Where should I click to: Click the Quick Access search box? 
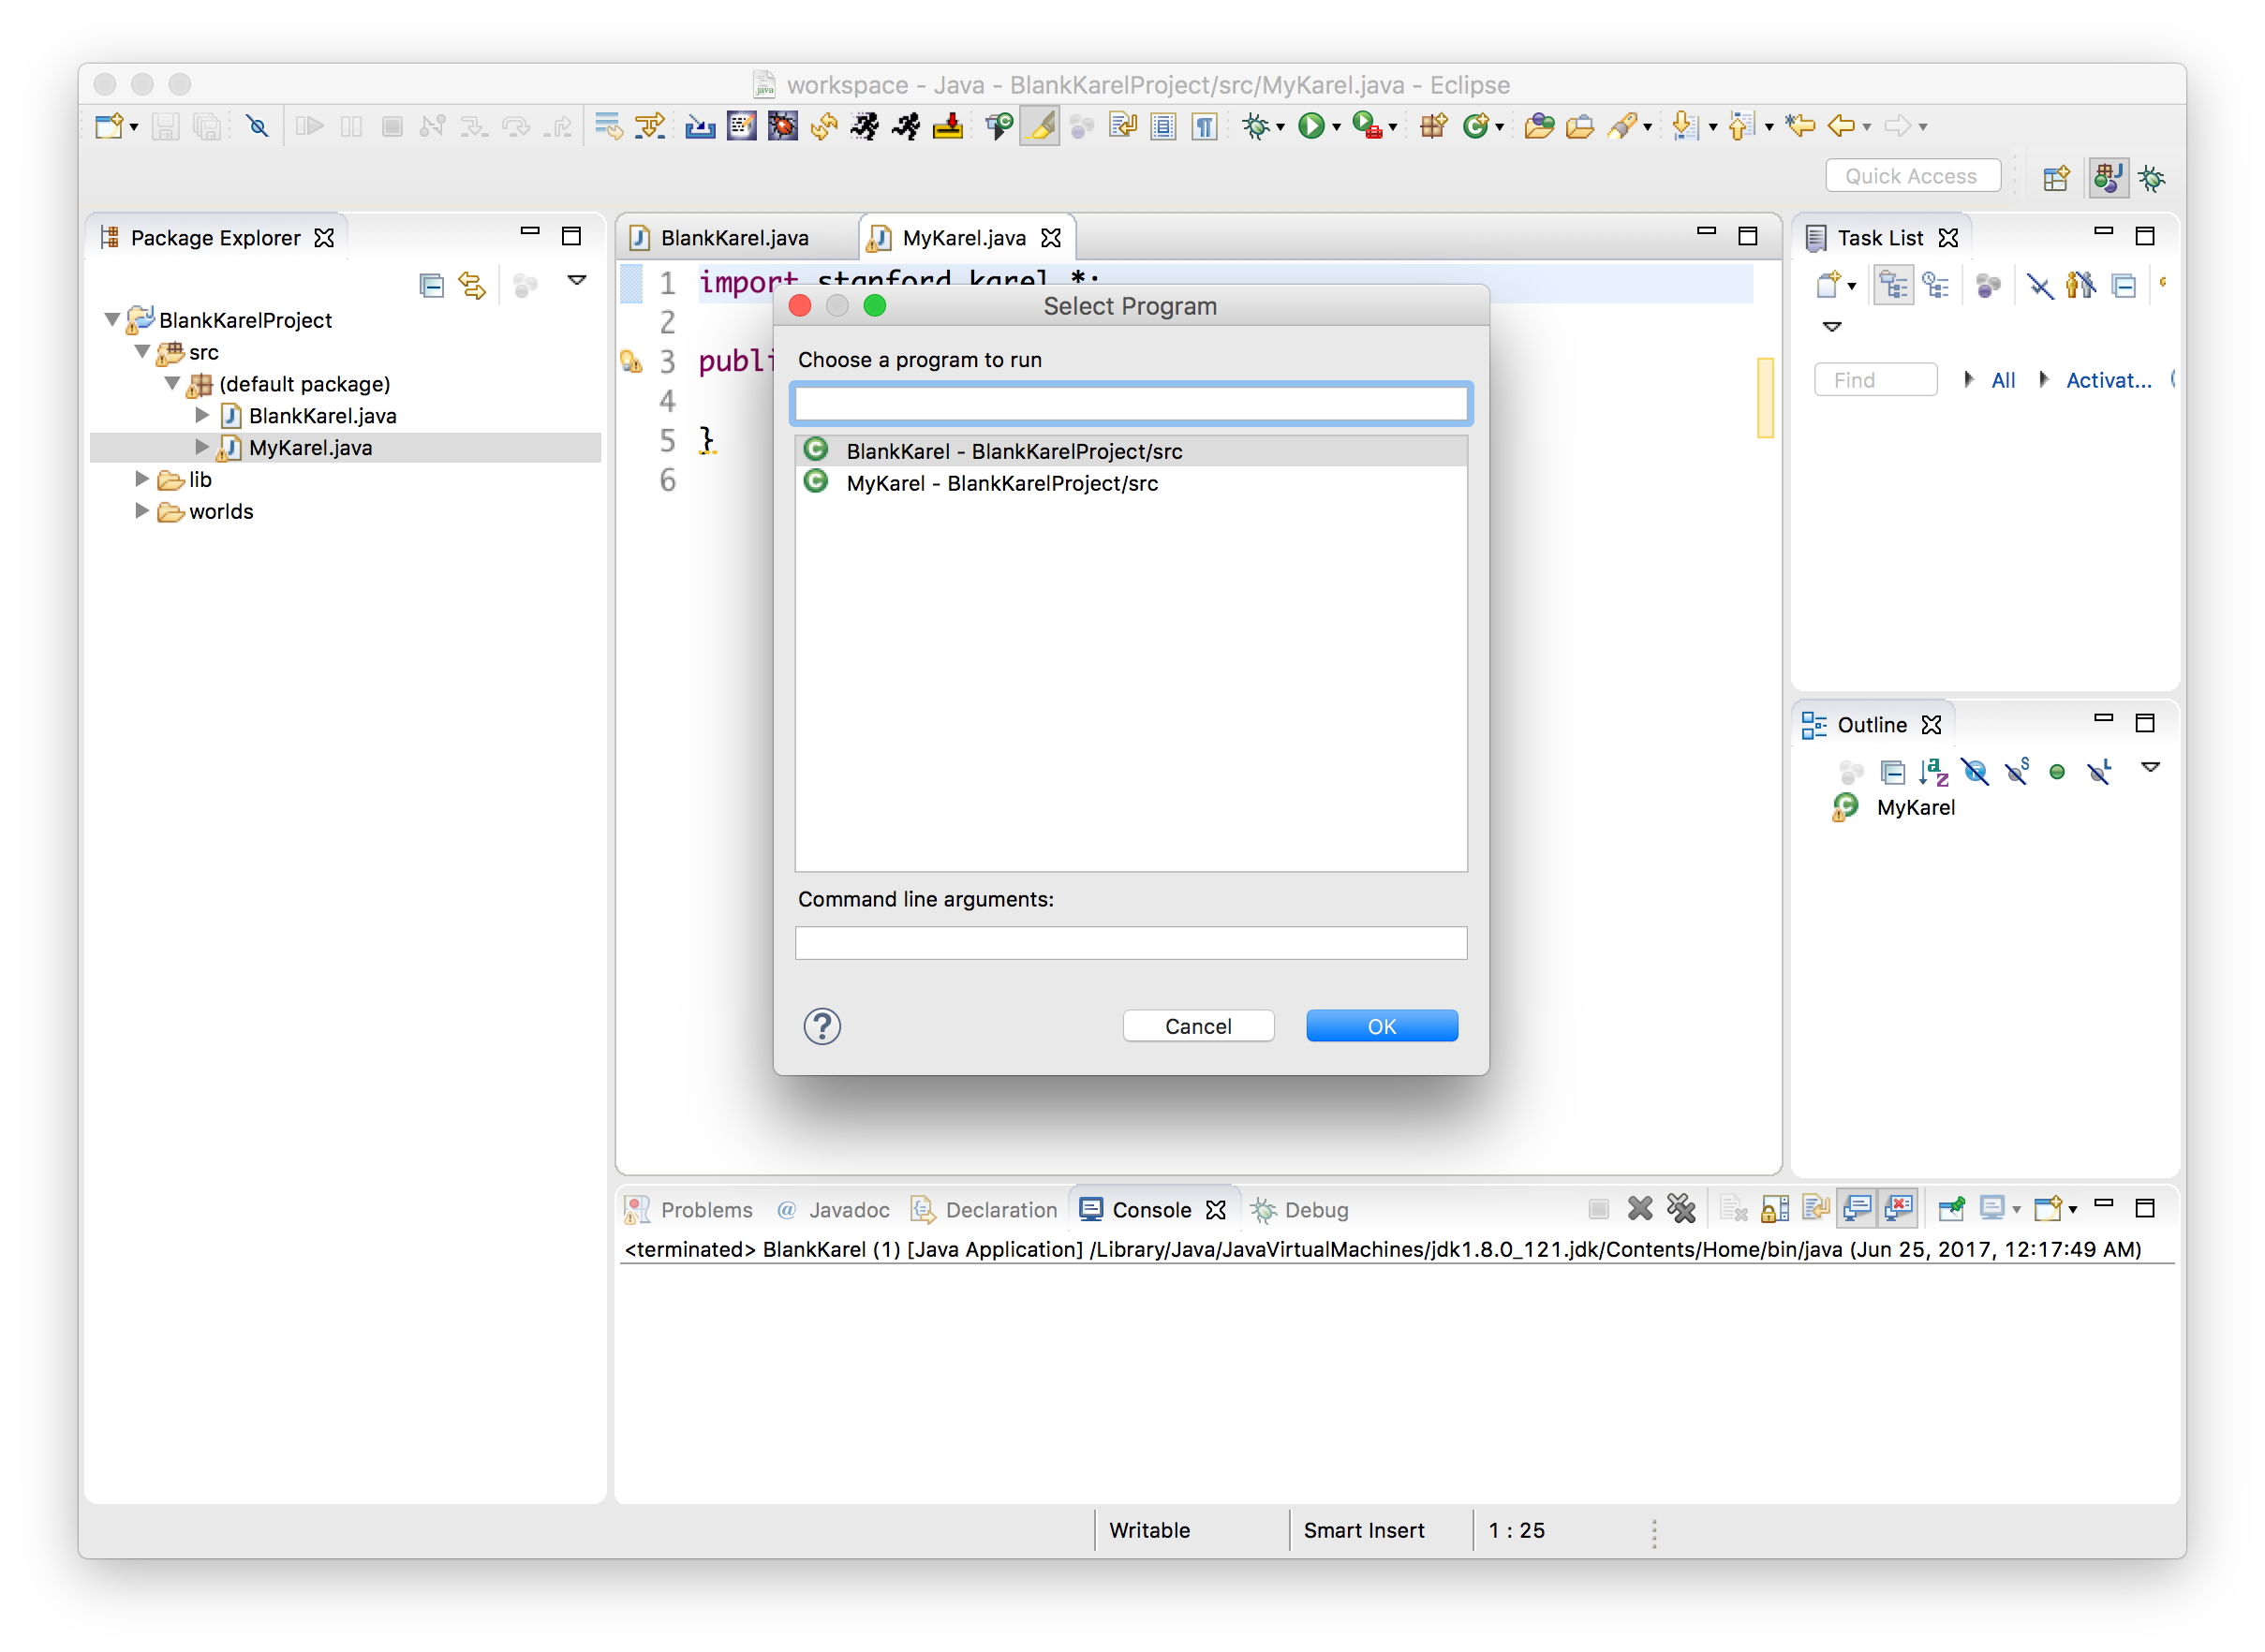click(1912, 176)
